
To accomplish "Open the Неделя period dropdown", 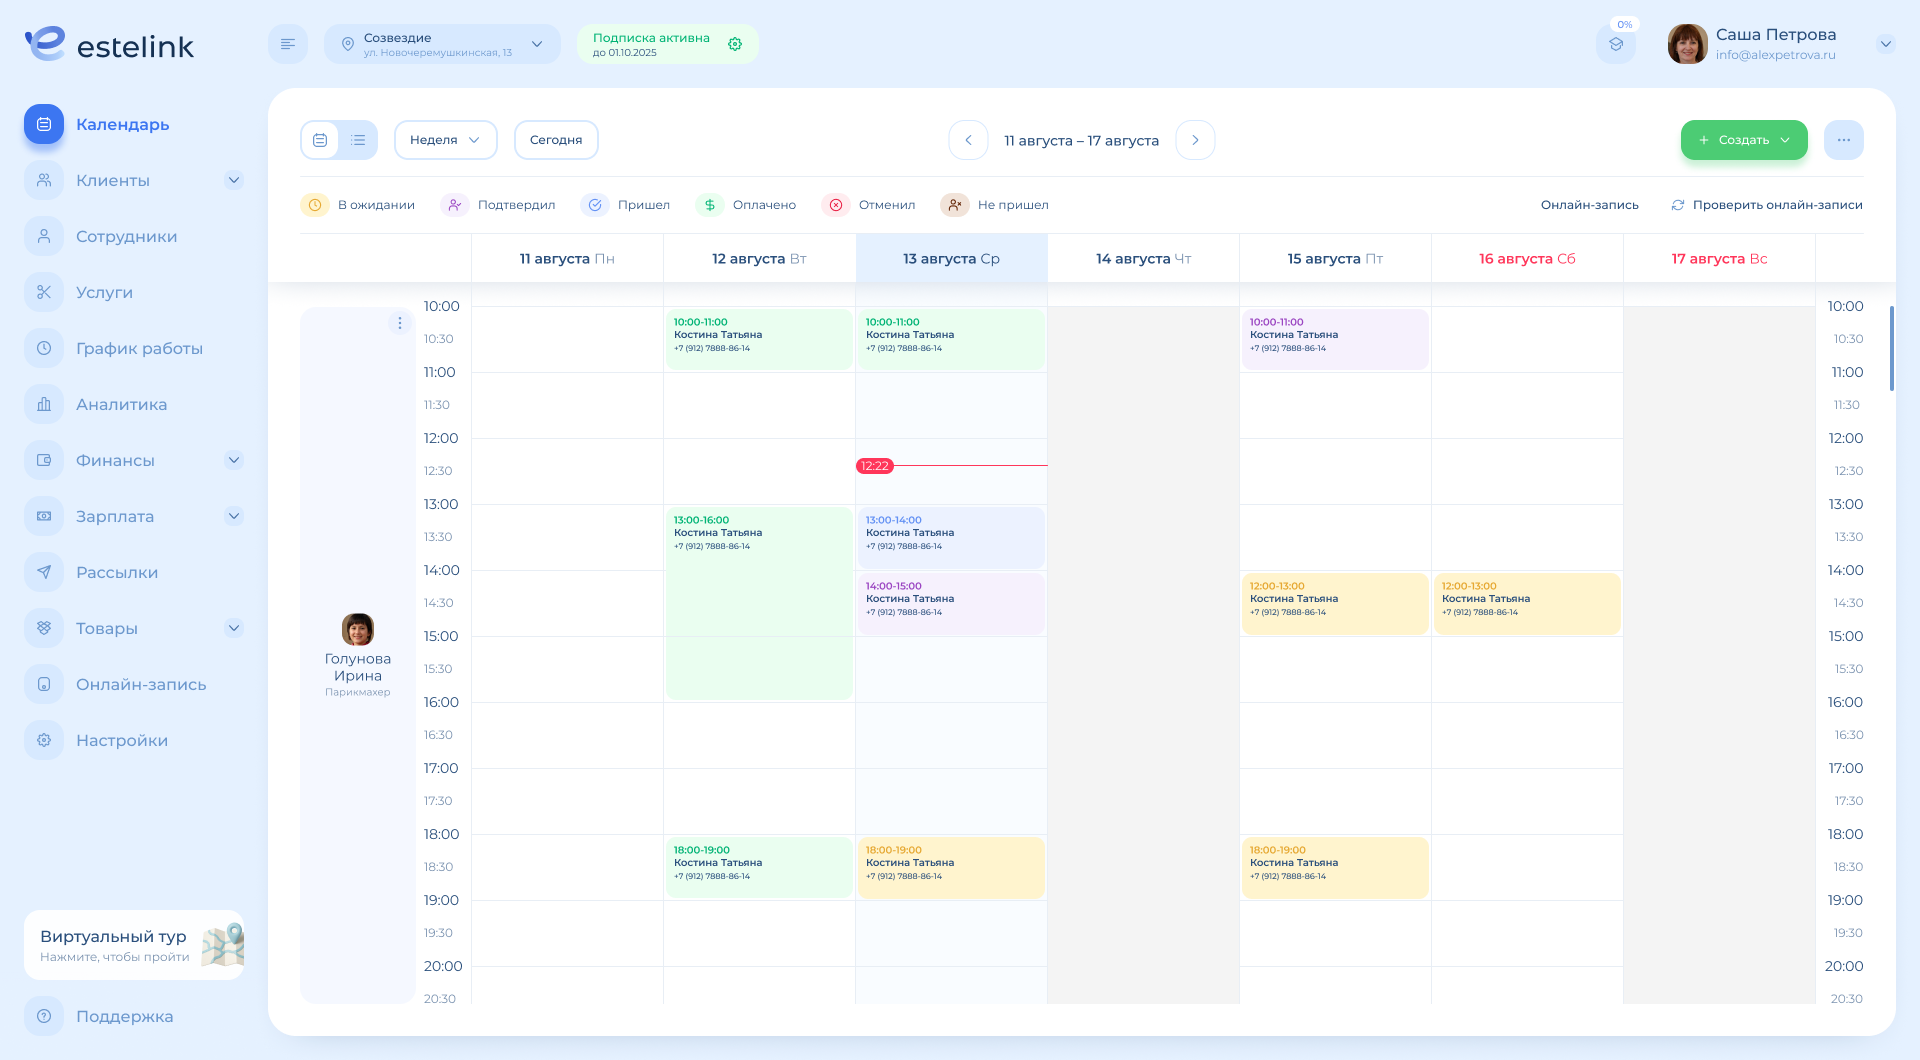I will (x=445, y=140).
